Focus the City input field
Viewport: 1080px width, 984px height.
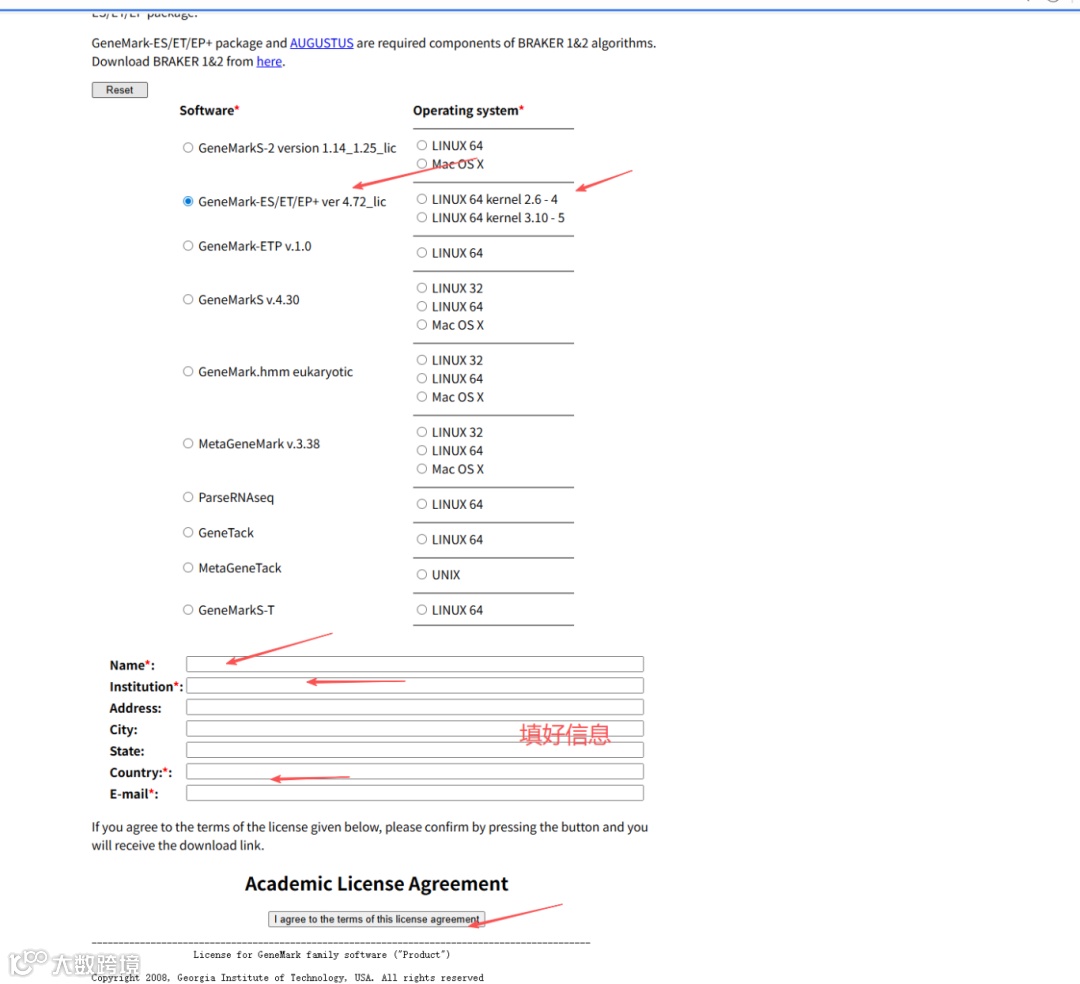415,729
